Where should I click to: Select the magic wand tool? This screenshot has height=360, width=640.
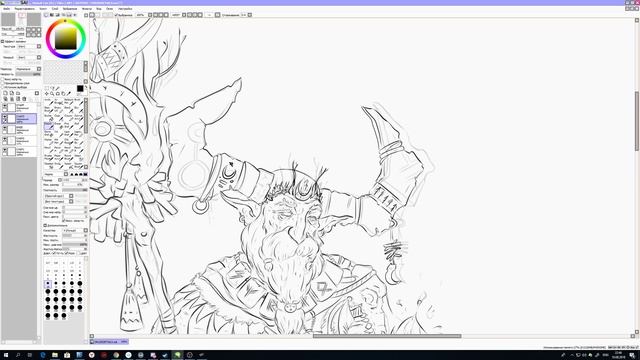pyautogui.click(x=58, y=88)
